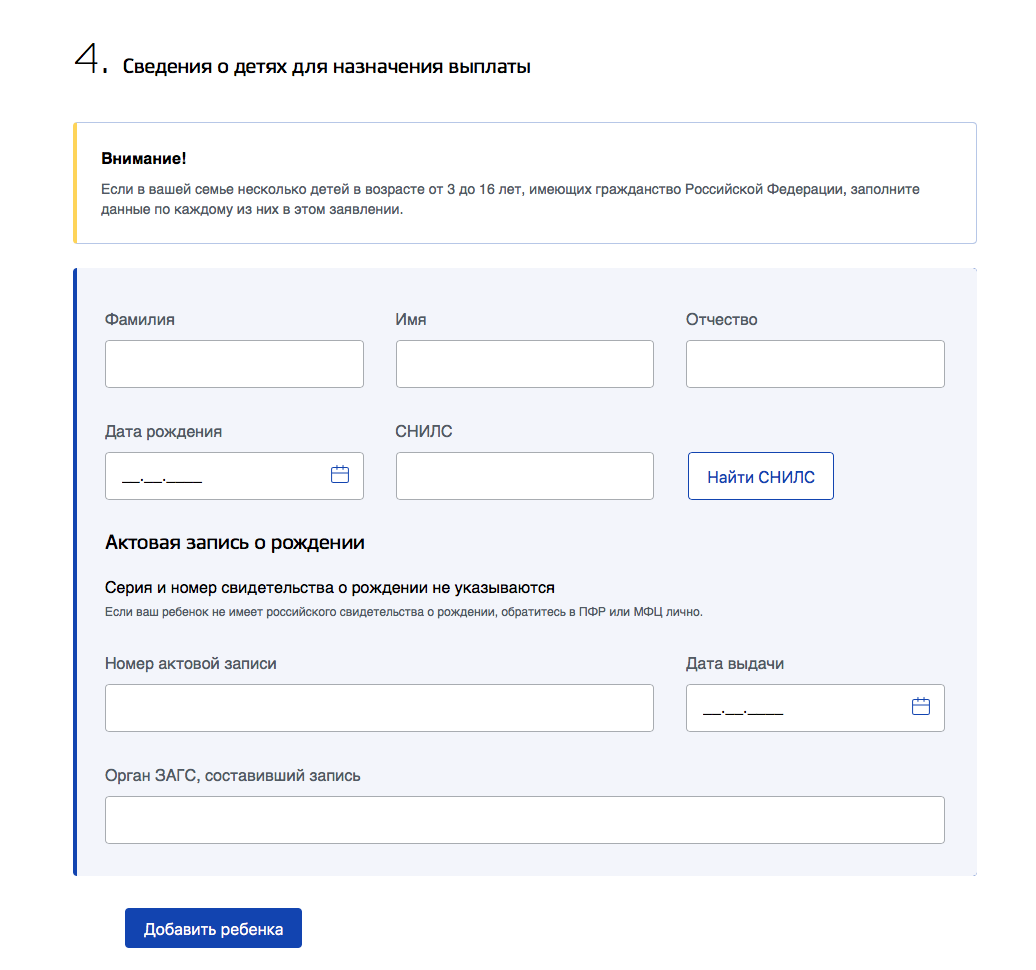The height and width of the screenshot is (970, 1036).
Task: Open calendar picker for Дата выдачи
Action: 920,706
